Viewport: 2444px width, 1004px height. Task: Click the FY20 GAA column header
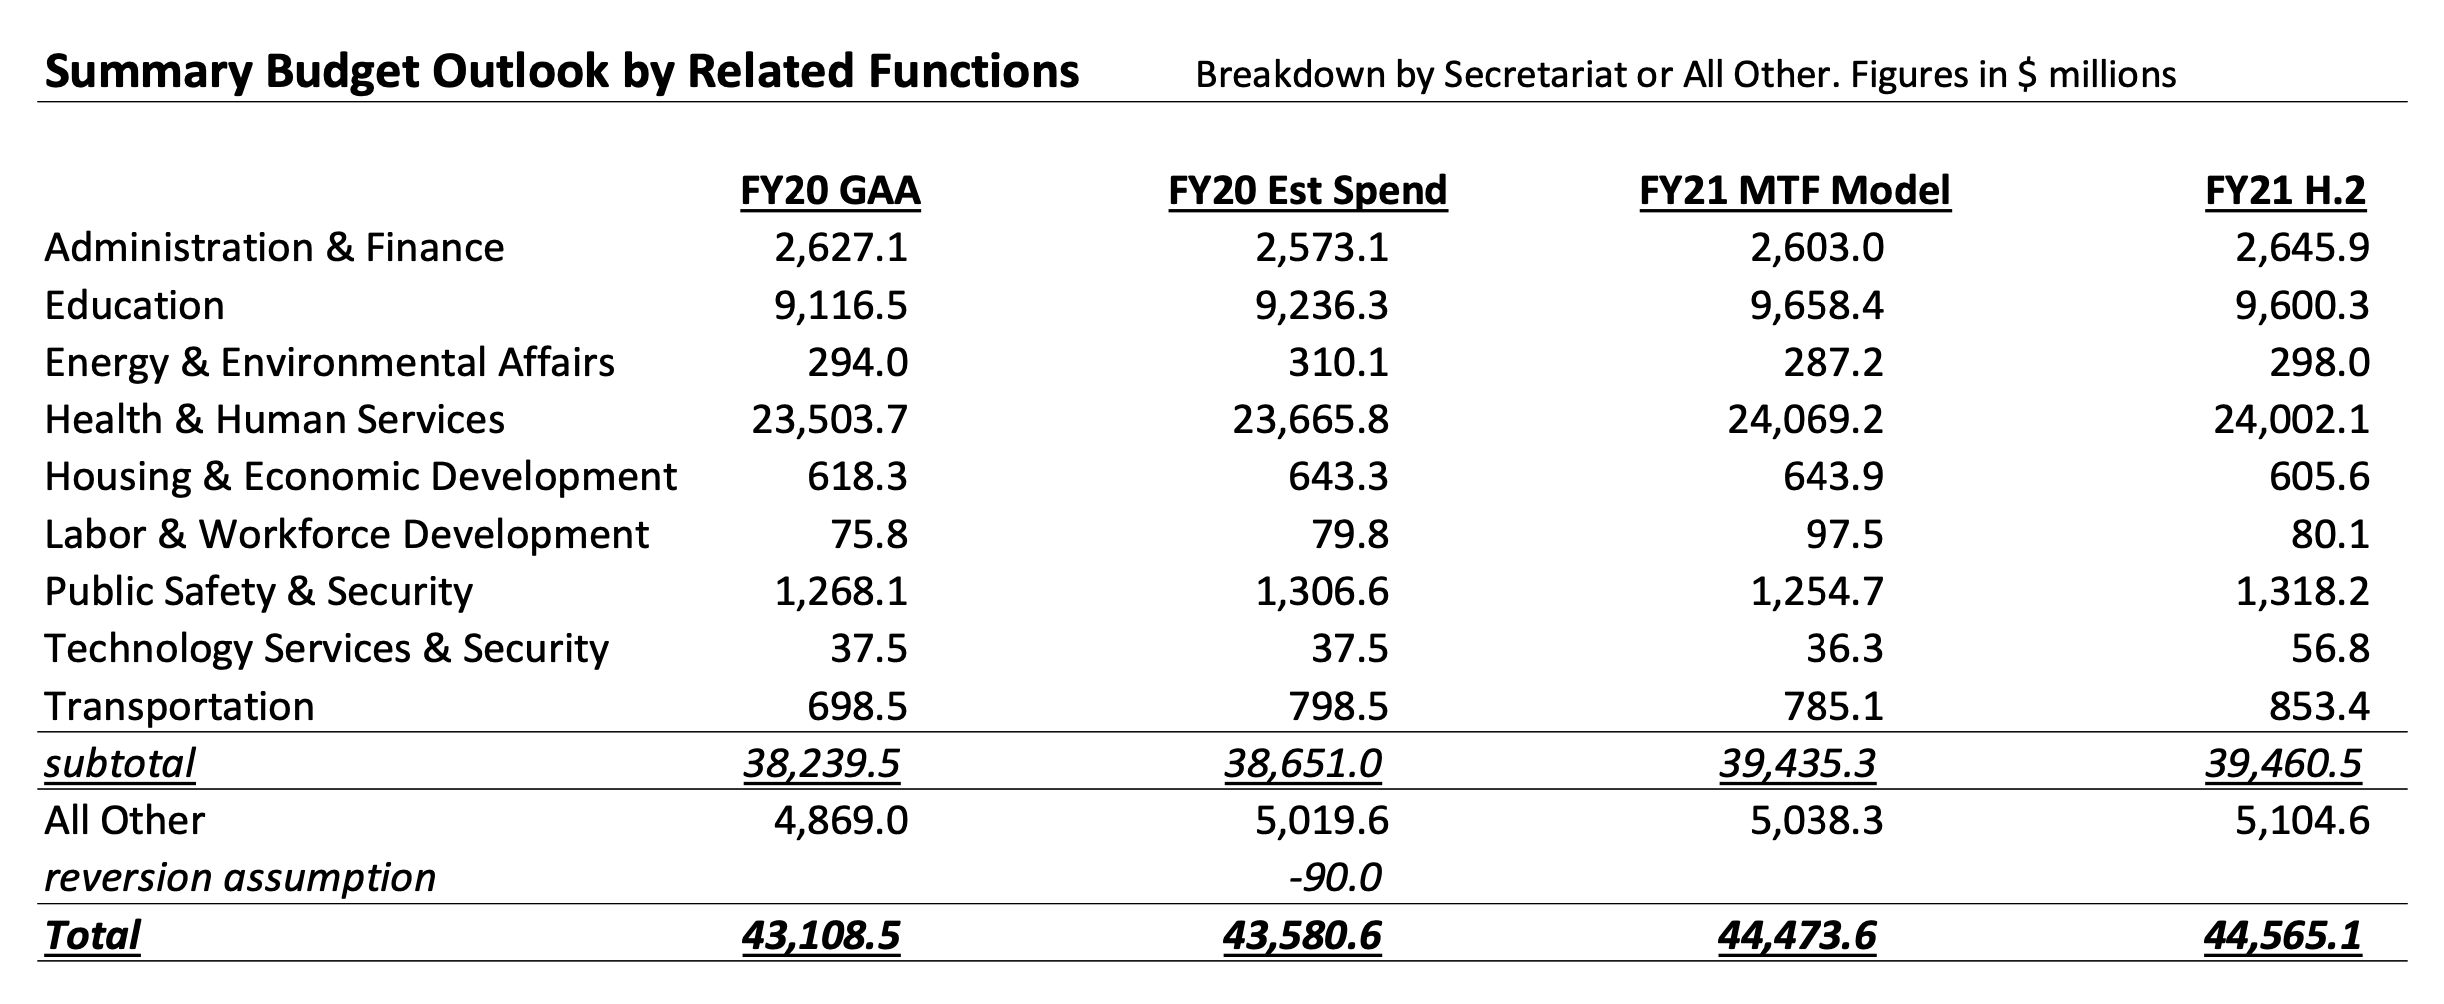[x=830, y=190]
